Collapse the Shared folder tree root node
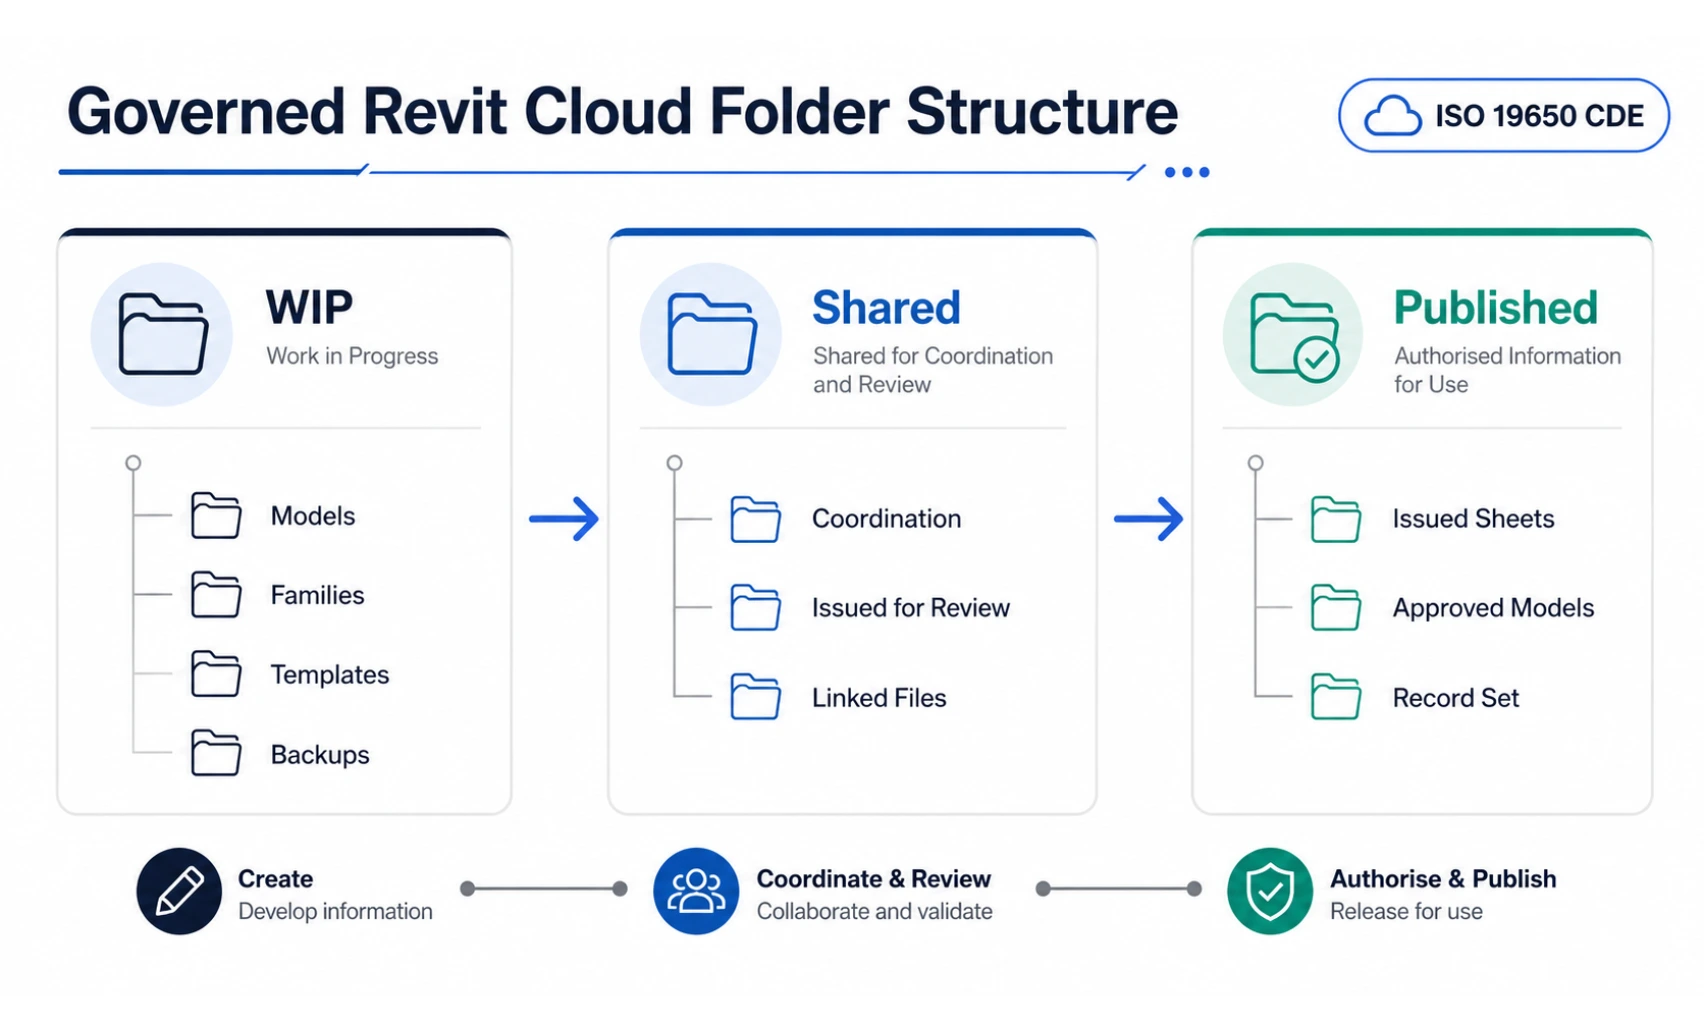Viewport: 1704px width, 1032px height. [x=675, y=463]
